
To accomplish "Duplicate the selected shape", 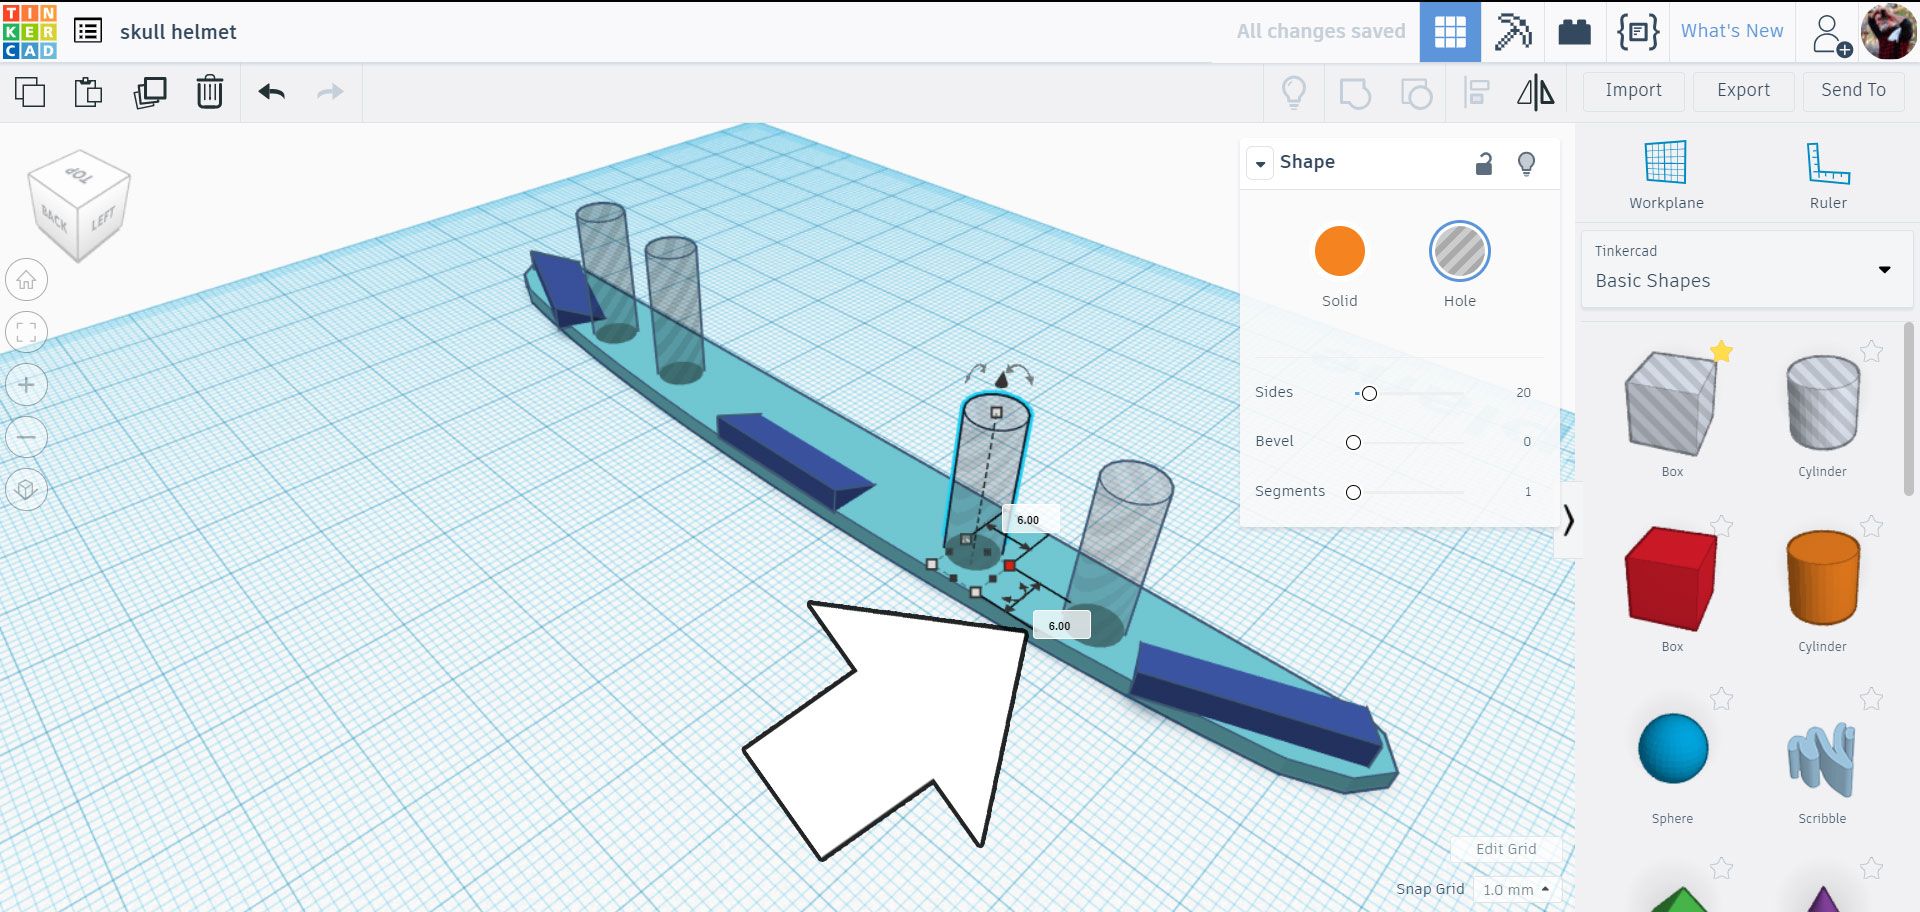I will coord(149,92).
